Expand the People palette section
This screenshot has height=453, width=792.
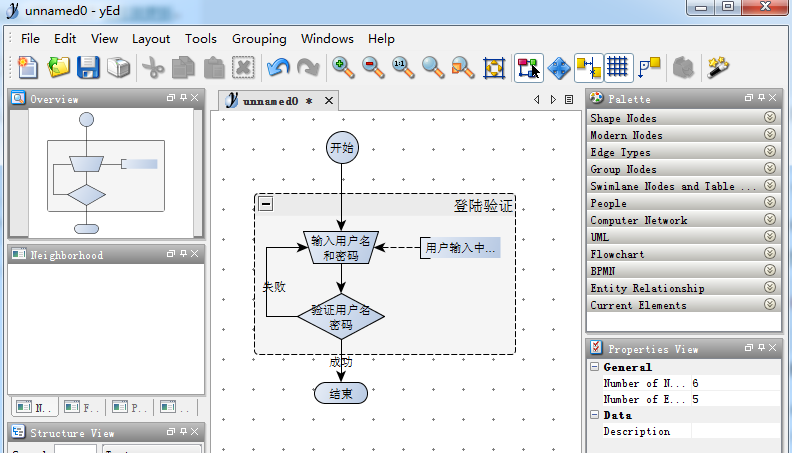684,203
